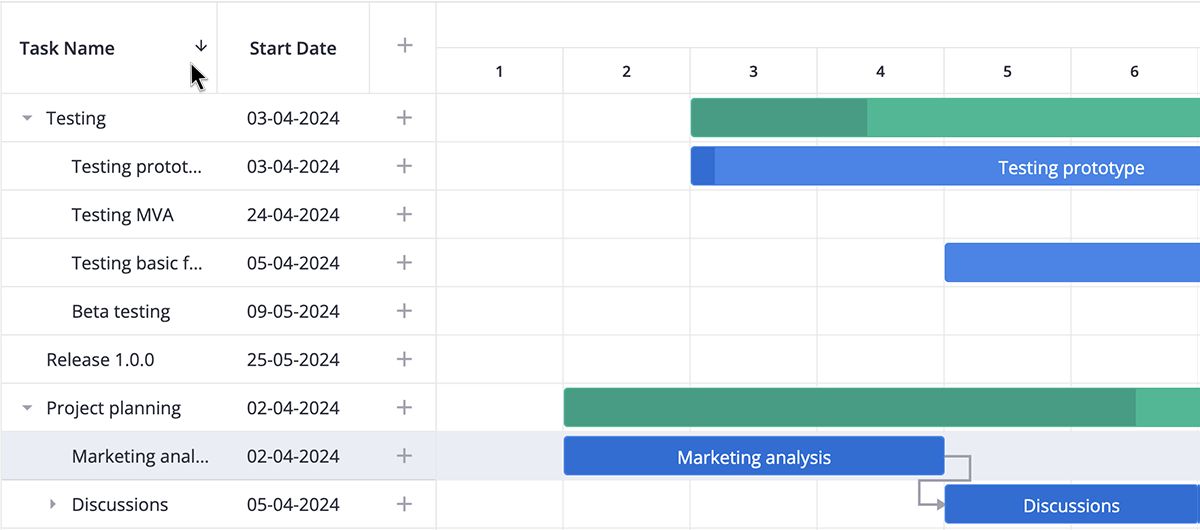Image resolution: width=1200 pixels, height=530 pixels.
Task: Add a subtask to the Discussions row
Action: [404, 504]
